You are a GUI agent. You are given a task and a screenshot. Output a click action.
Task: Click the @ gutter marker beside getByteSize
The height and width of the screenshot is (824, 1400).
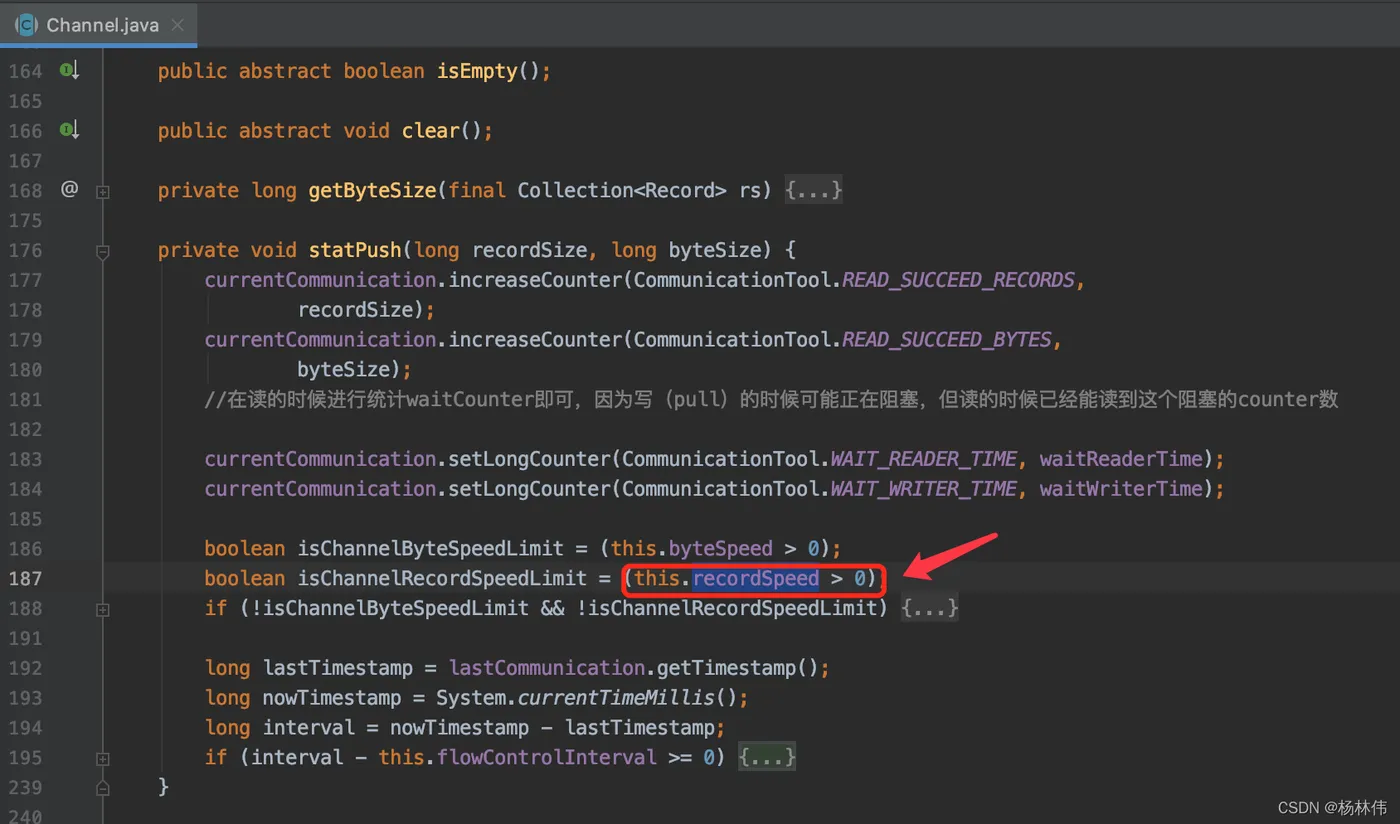69,189
